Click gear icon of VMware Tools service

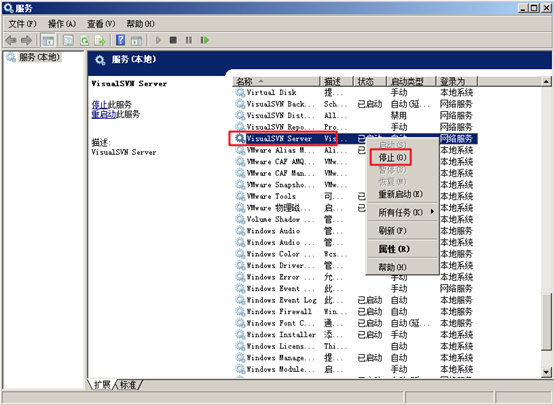point(240,196)
